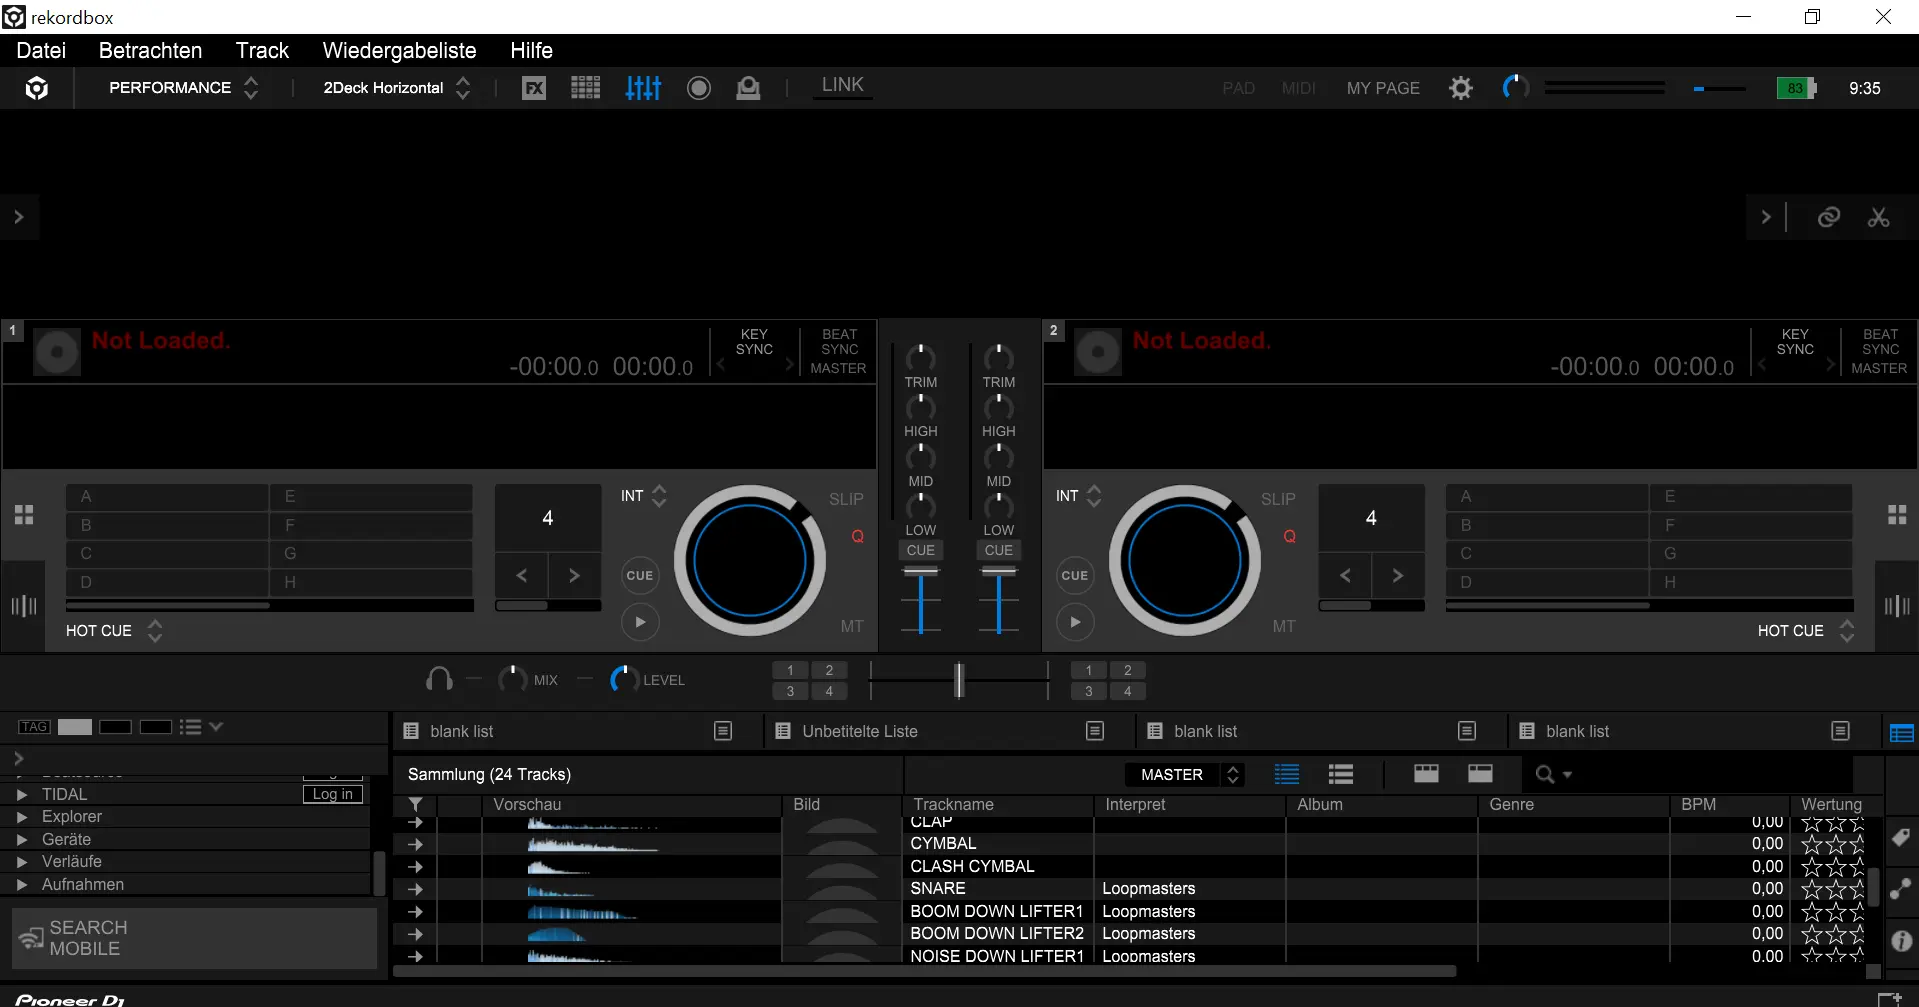Halve deck 1 loop size with left arrow

521,575
